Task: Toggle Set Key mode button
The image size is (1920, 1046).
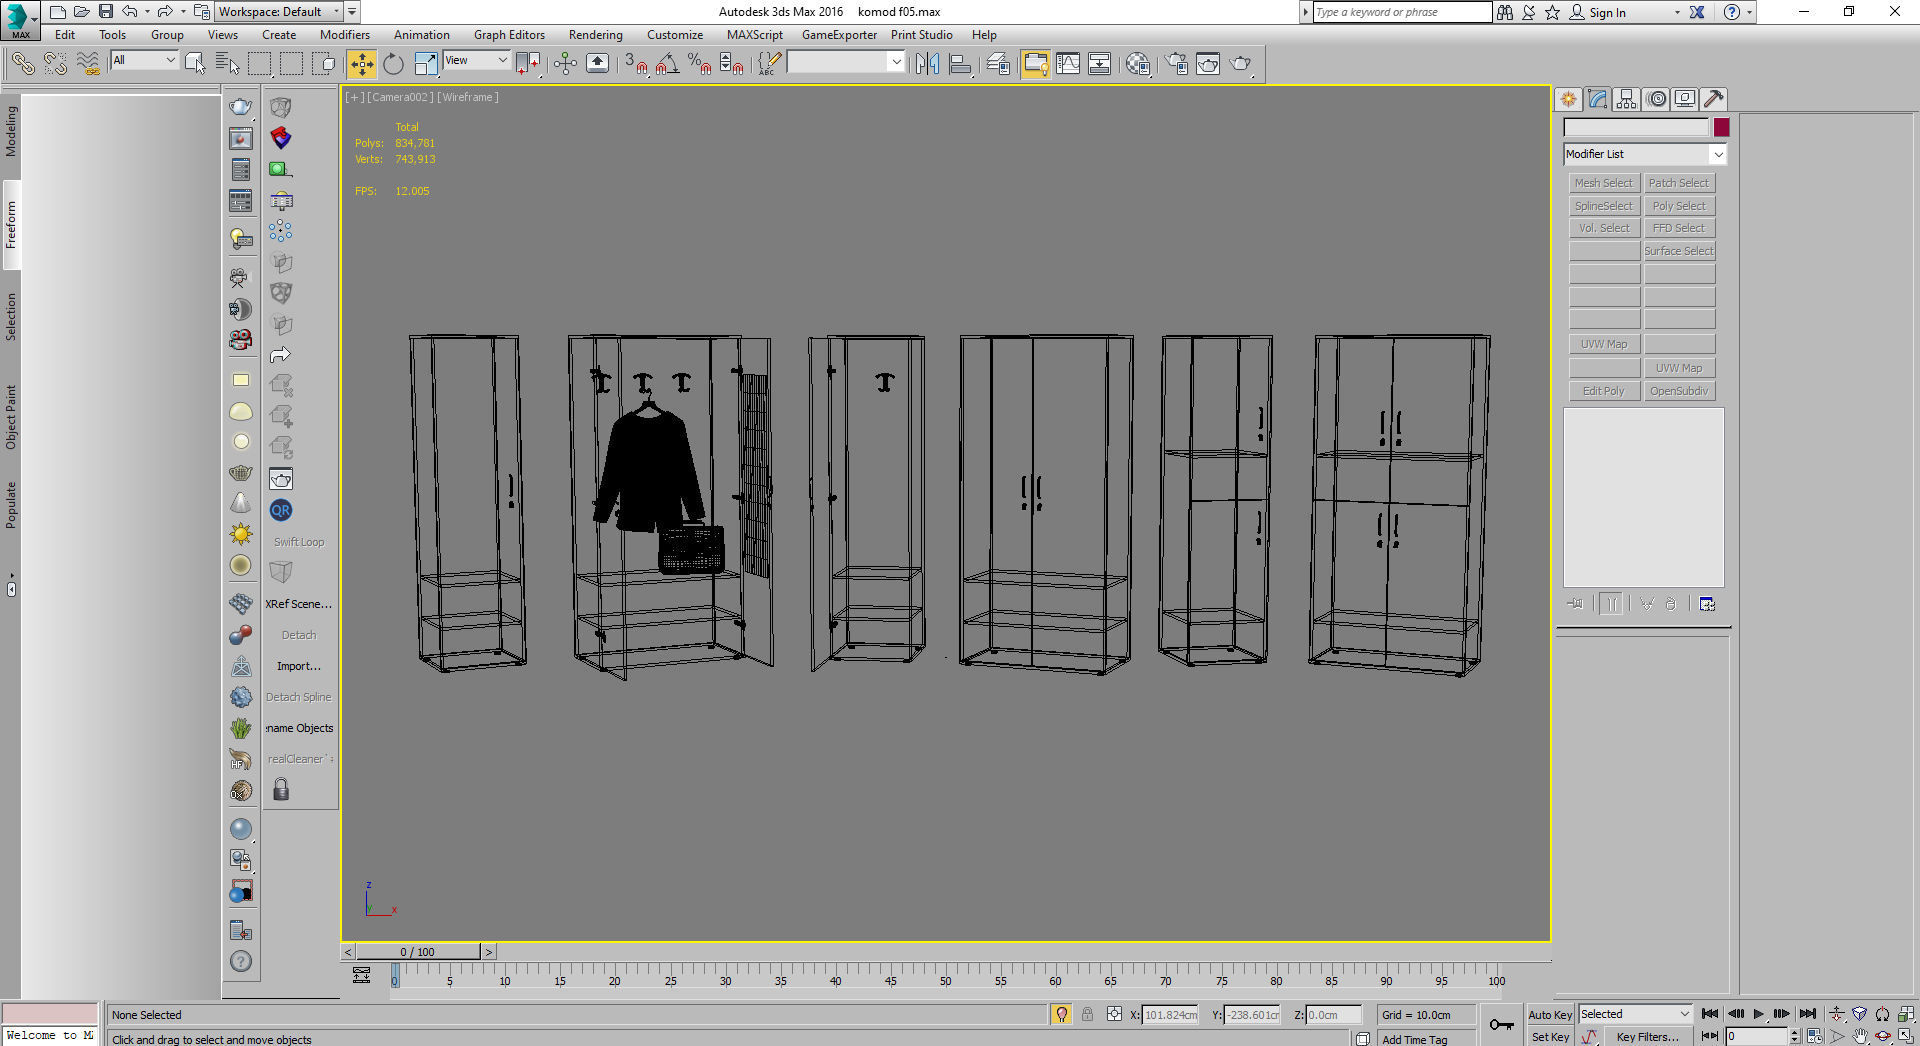Action: (1550, 1037)
